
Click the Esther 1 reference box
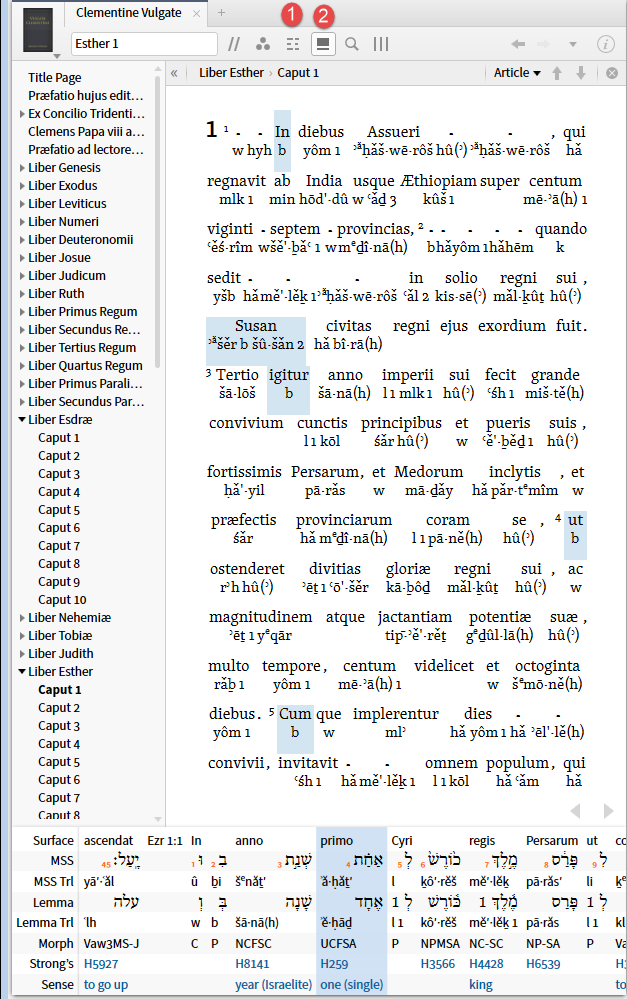click(x=144, y=44)
